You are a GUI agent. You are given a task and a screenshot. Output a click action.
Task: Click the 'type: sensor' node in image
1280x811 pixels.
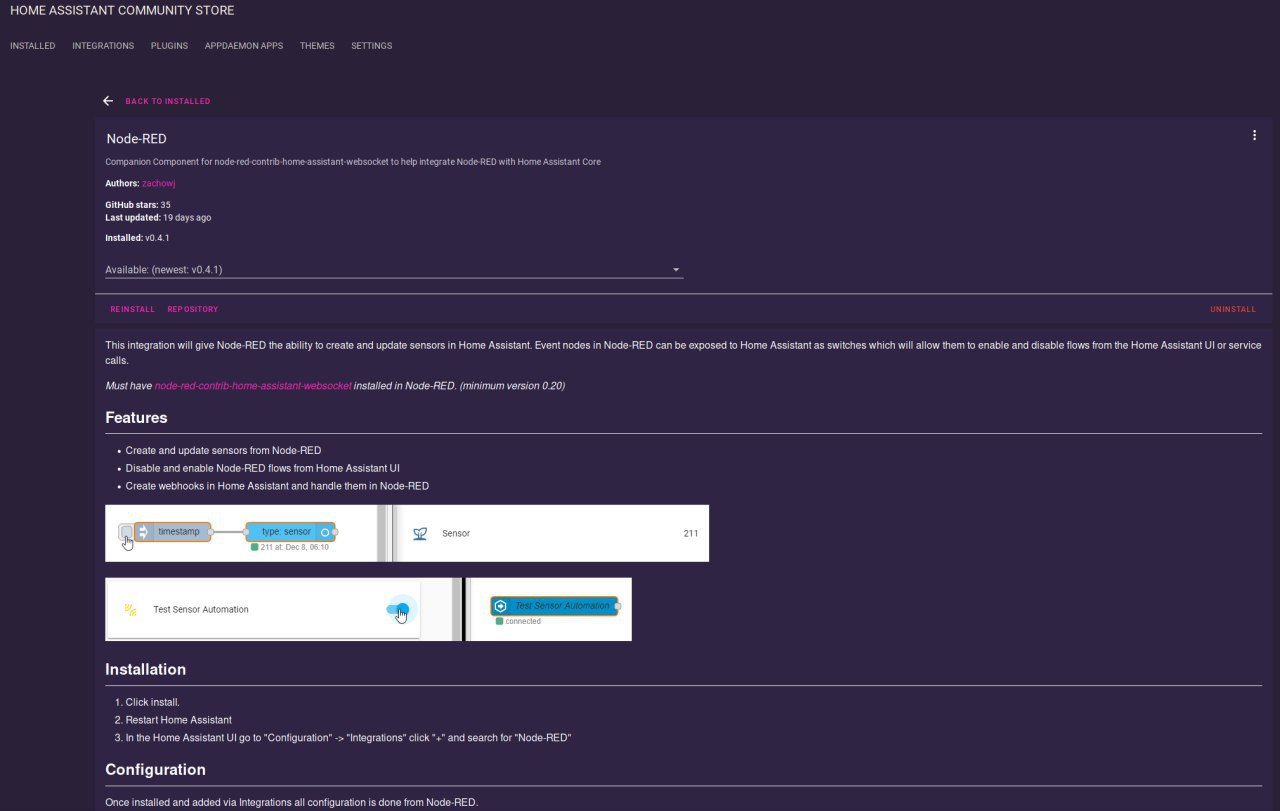point(290,532)
